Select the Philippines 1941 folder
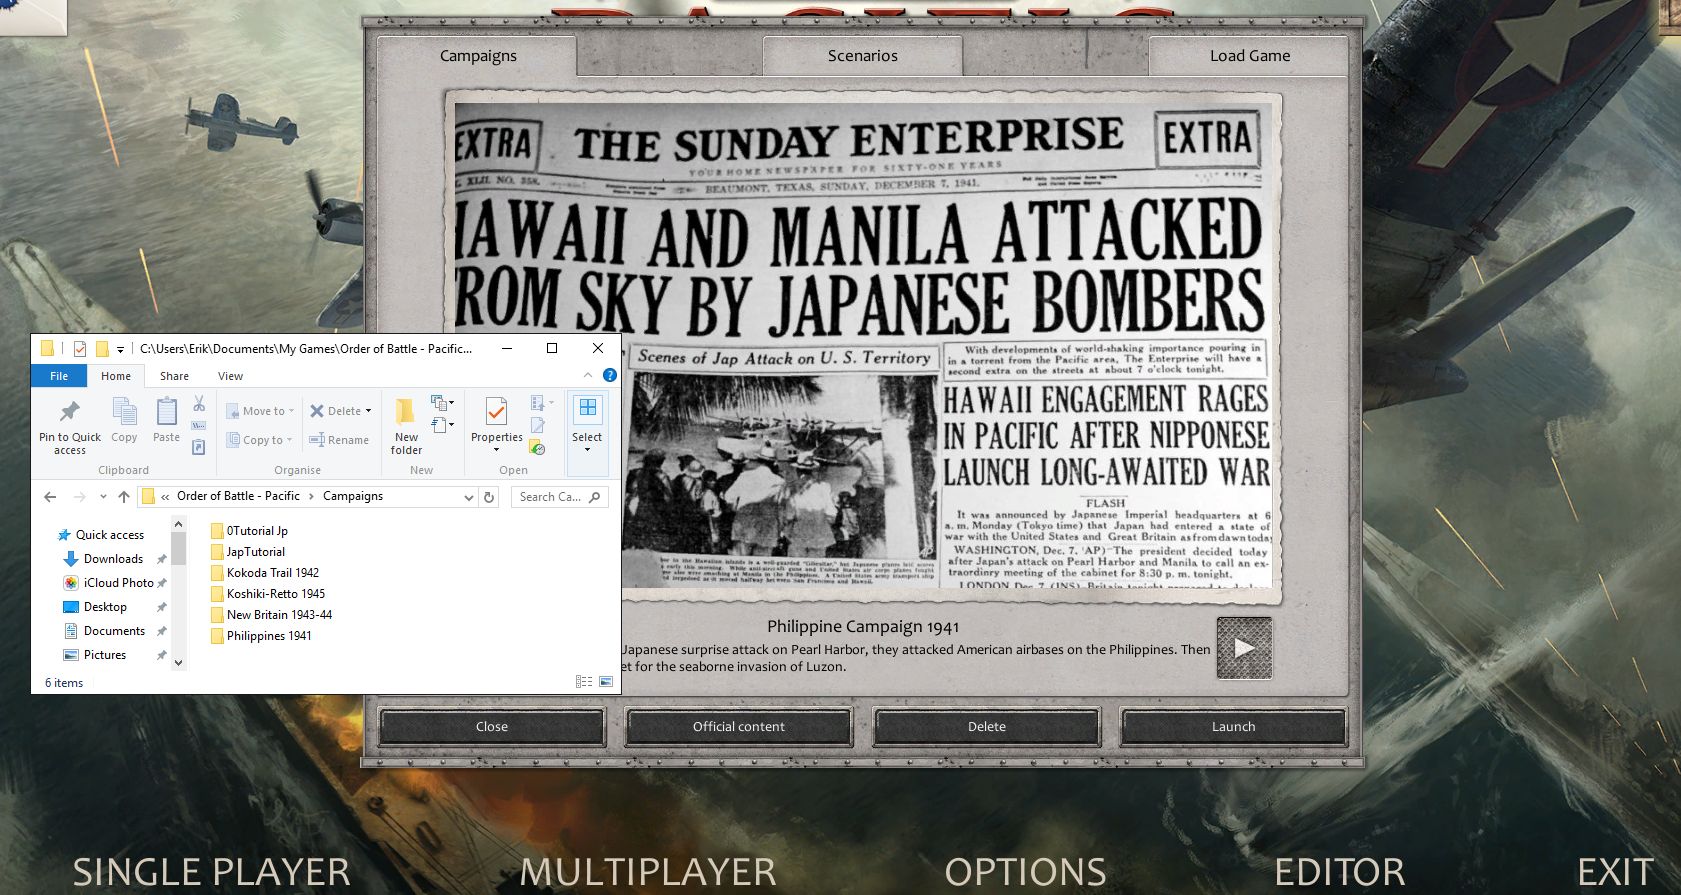 [x=262, y=636]
